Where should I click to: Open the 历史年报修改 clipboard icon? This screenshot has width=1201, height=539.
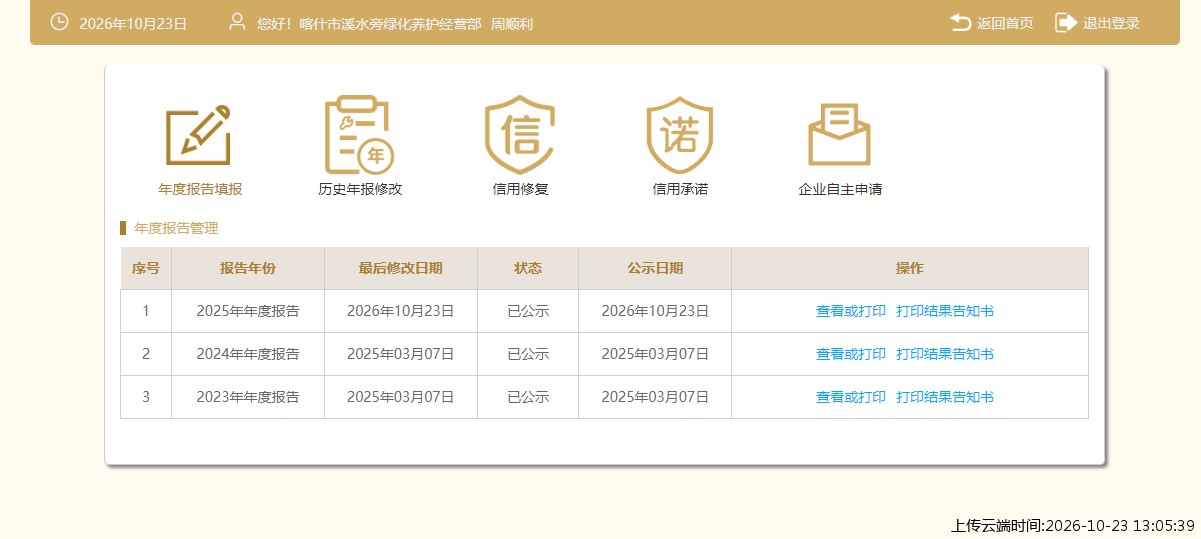click(x=359, y=134)
